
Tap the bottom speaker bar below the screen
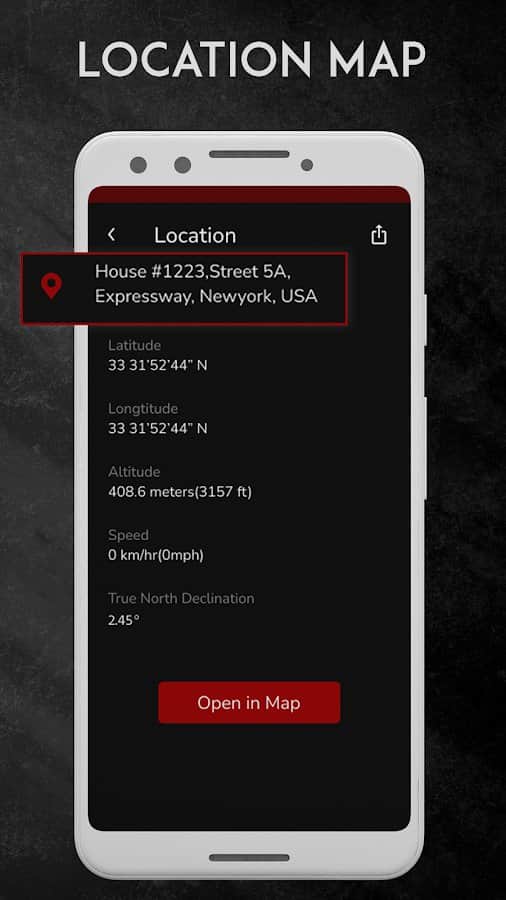pos(249,858)
